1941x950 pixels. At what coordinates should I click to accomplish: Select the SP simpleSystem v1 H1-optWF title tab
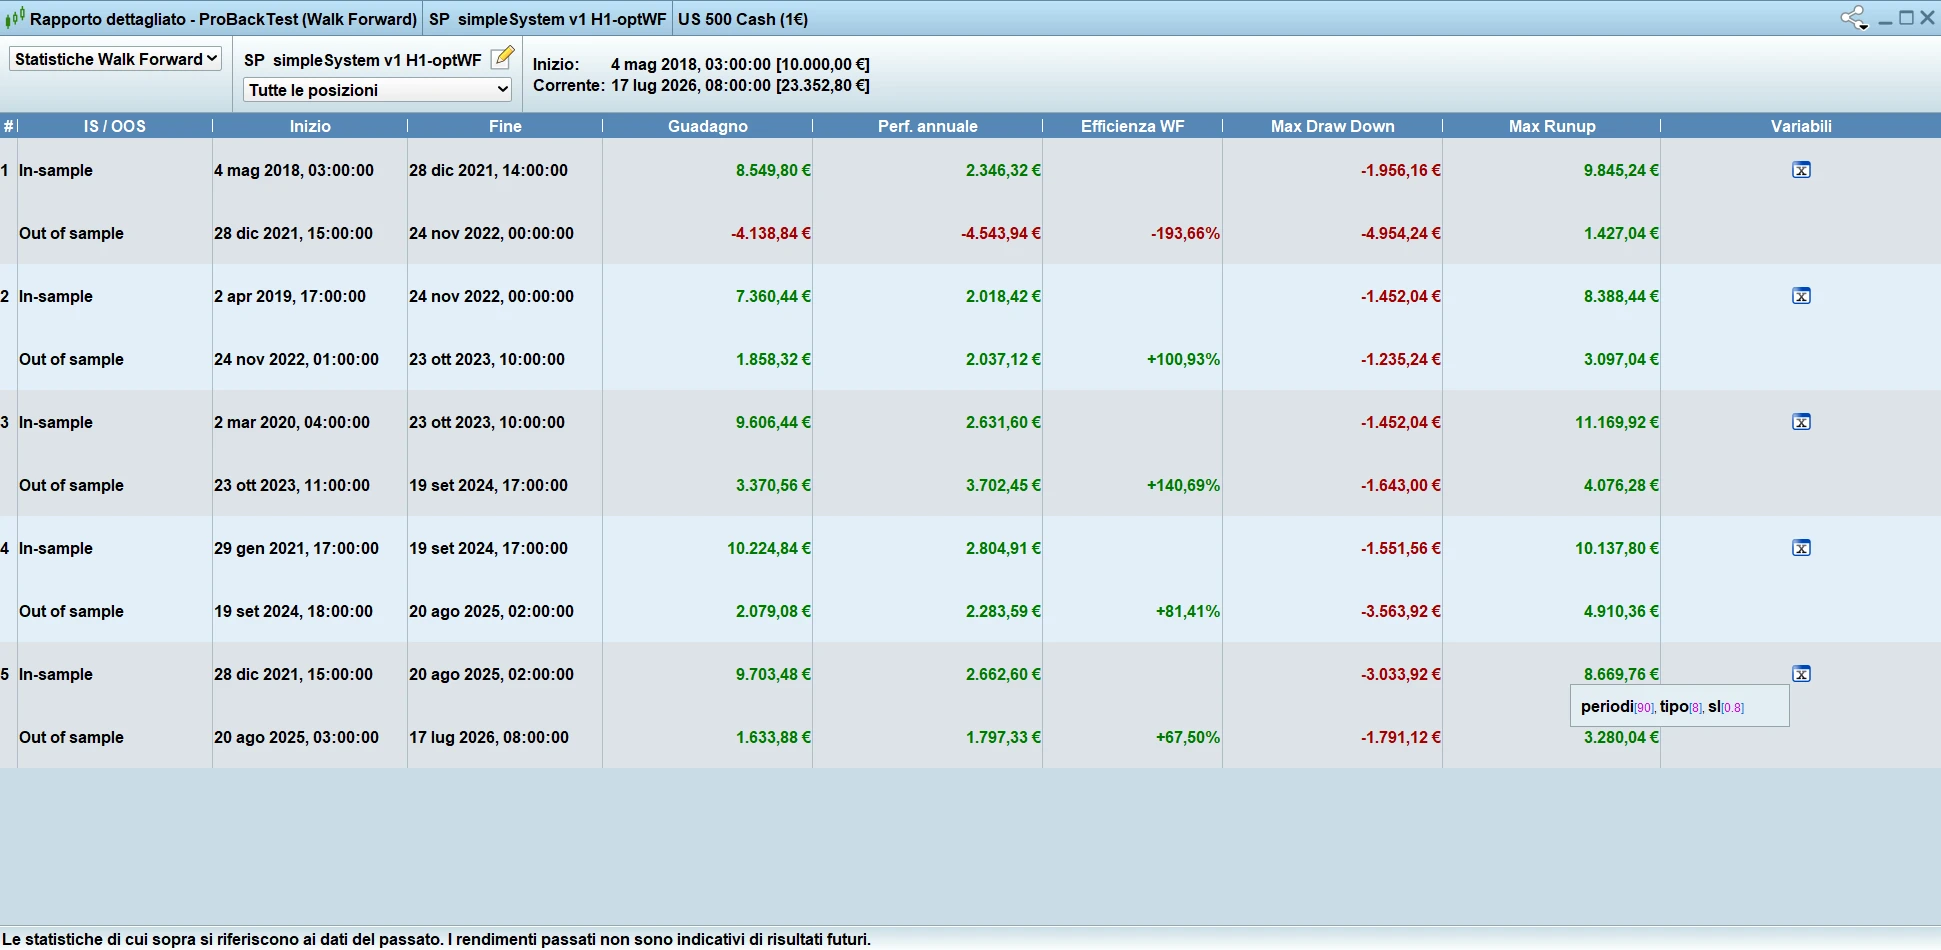(x=547, y=19)
